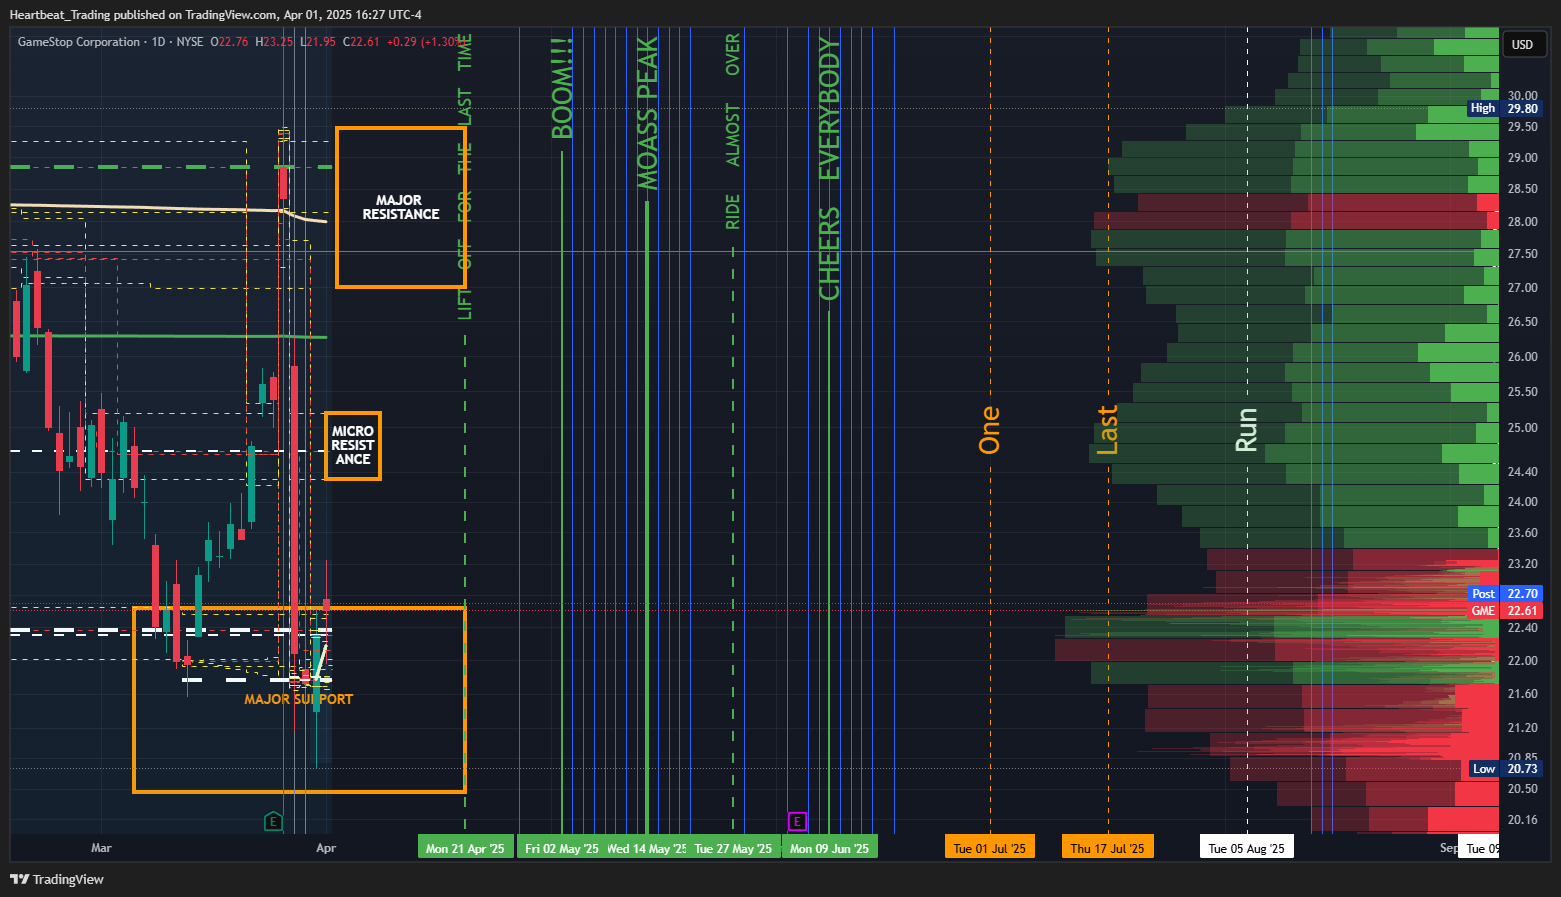Viewport: 1561px width, 897px height.
Task: Click the MOASS PEAK vertical label
Action: point(648,113)
